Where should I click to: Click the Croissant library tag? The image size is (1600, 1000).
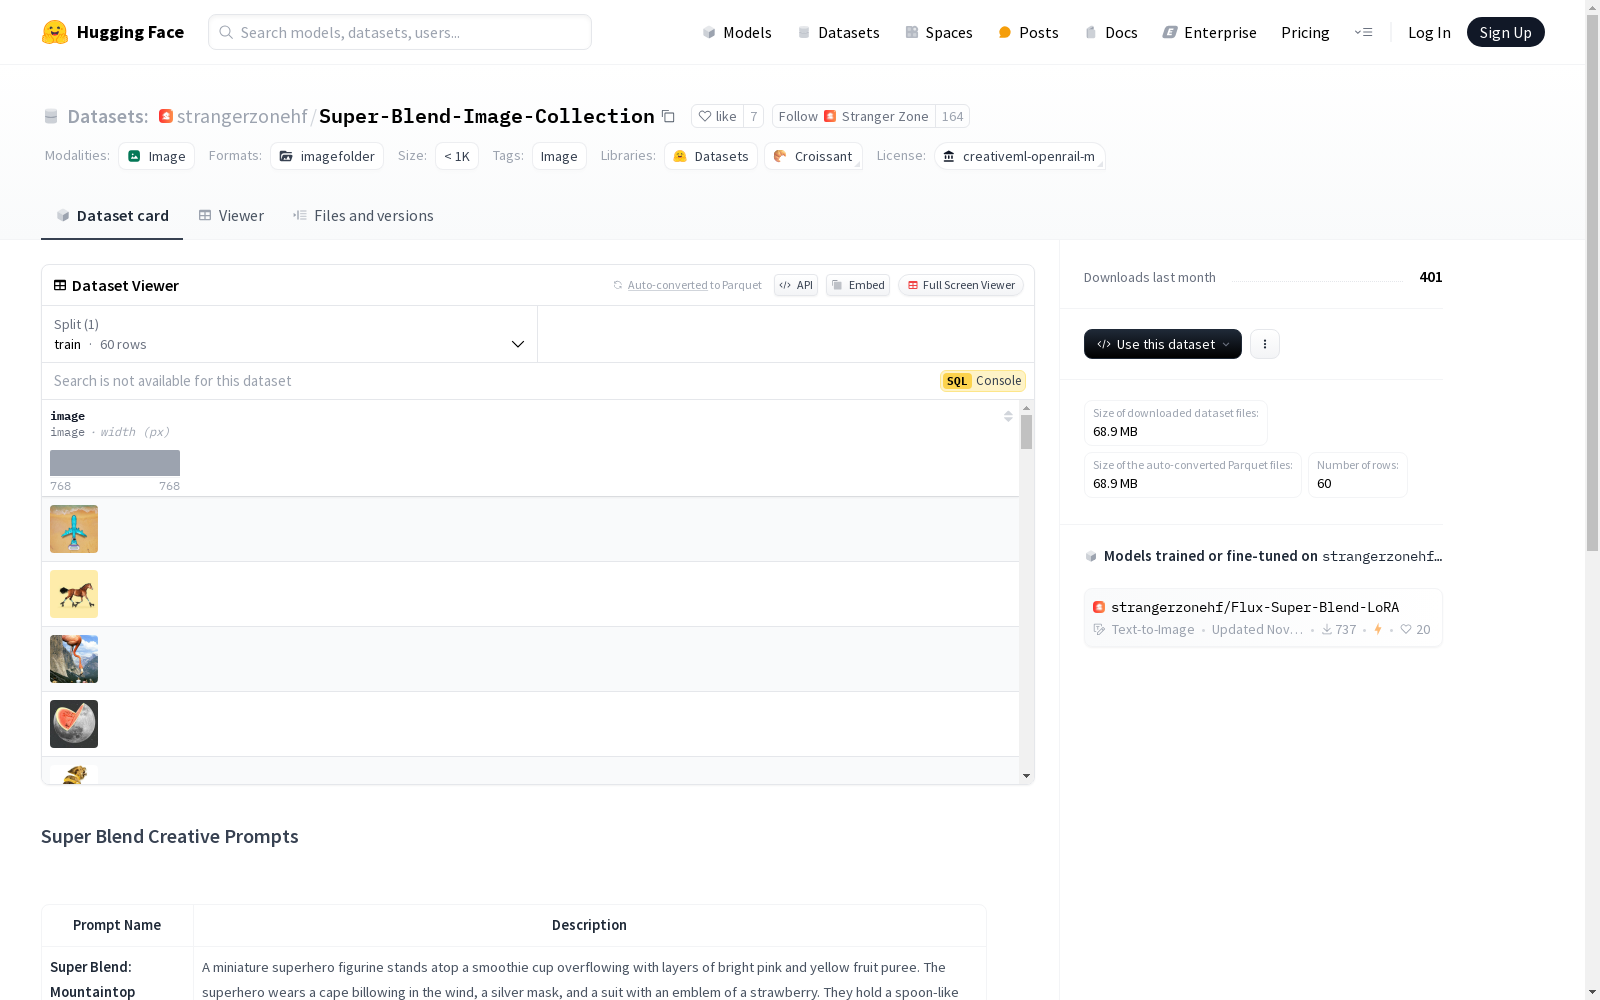[813, 156]
